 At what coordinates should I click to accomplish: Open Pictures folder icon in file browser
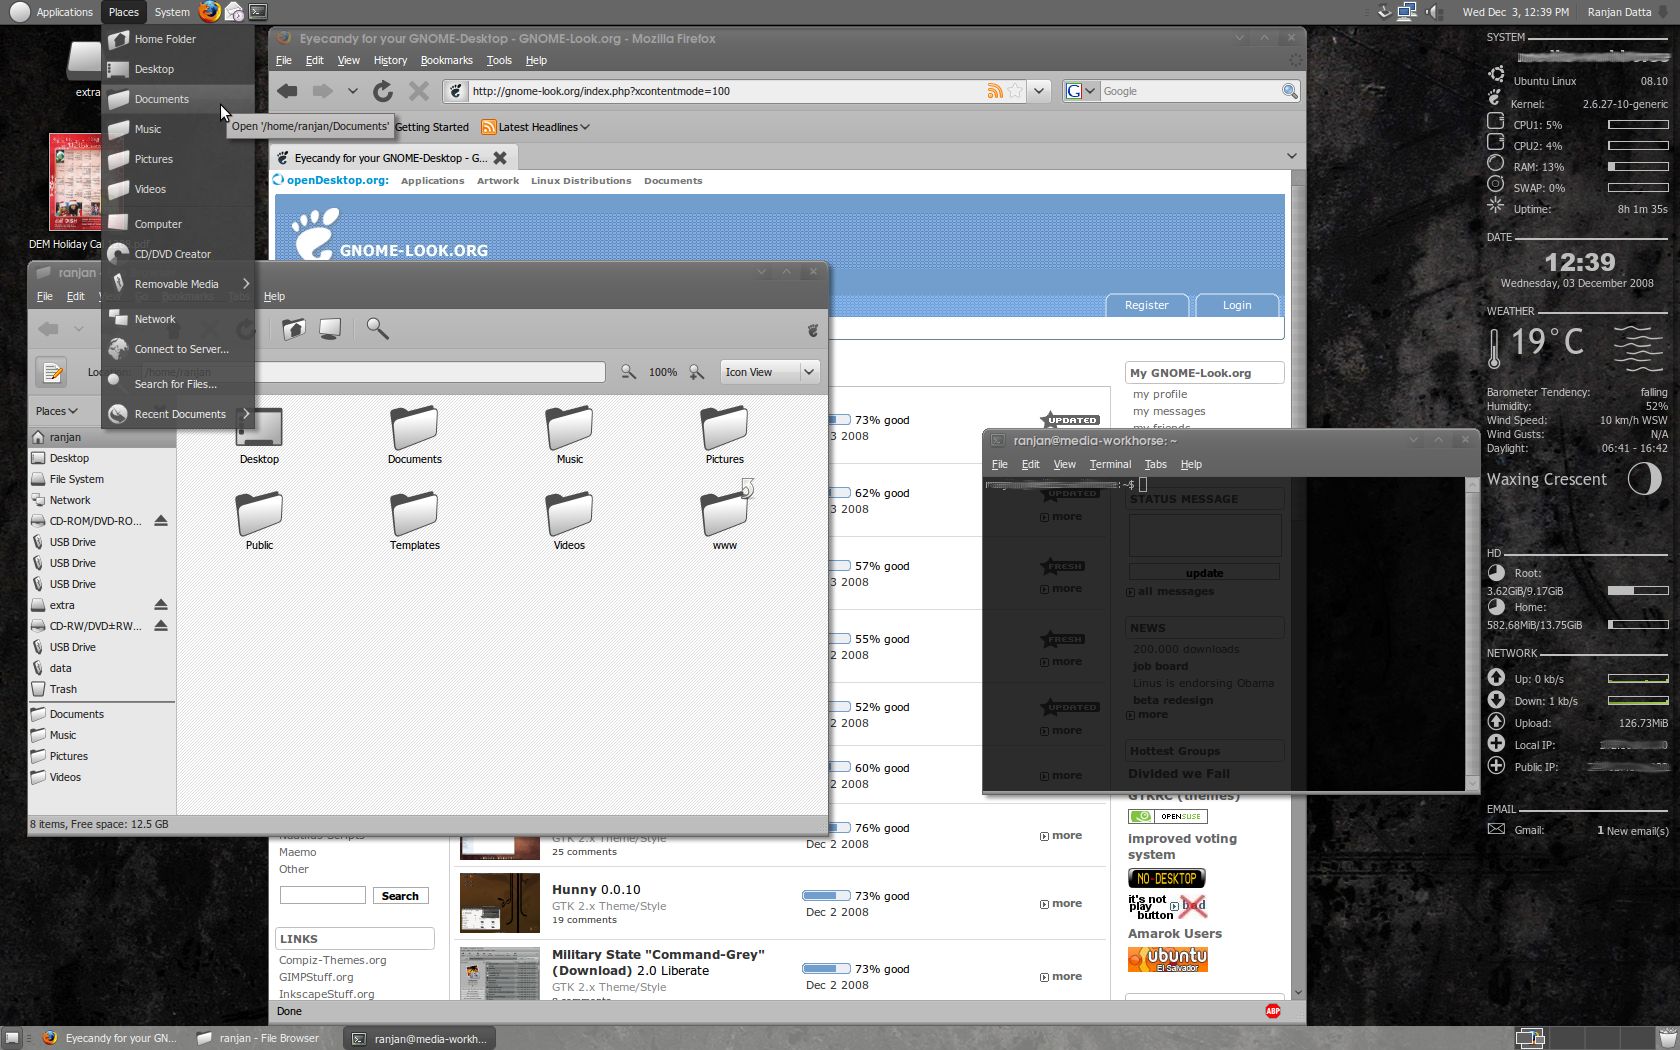coord(724,430)
